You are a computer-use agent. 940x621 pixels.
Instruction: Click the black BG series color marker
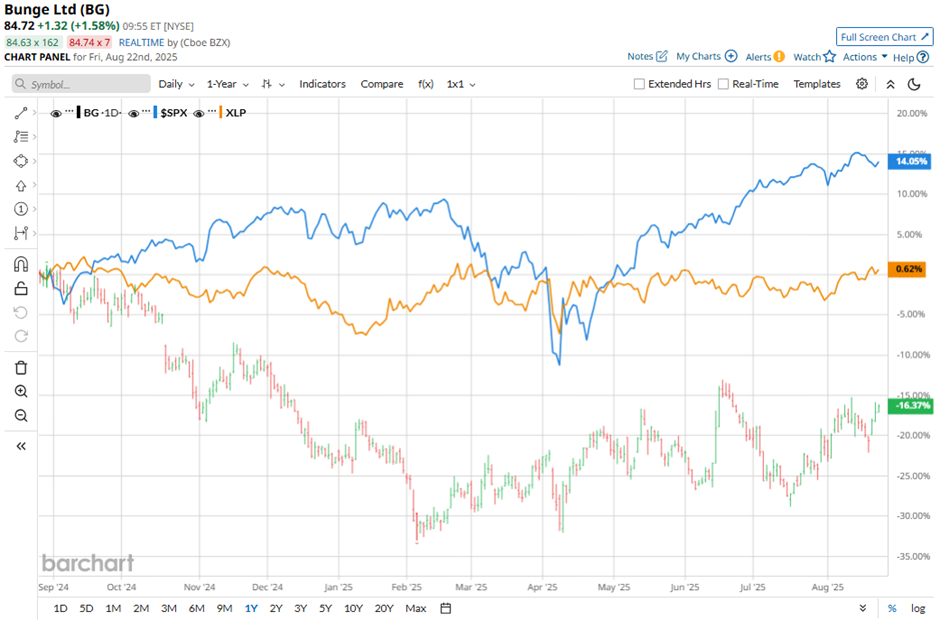pyautogui.click(x=79, y=113)
